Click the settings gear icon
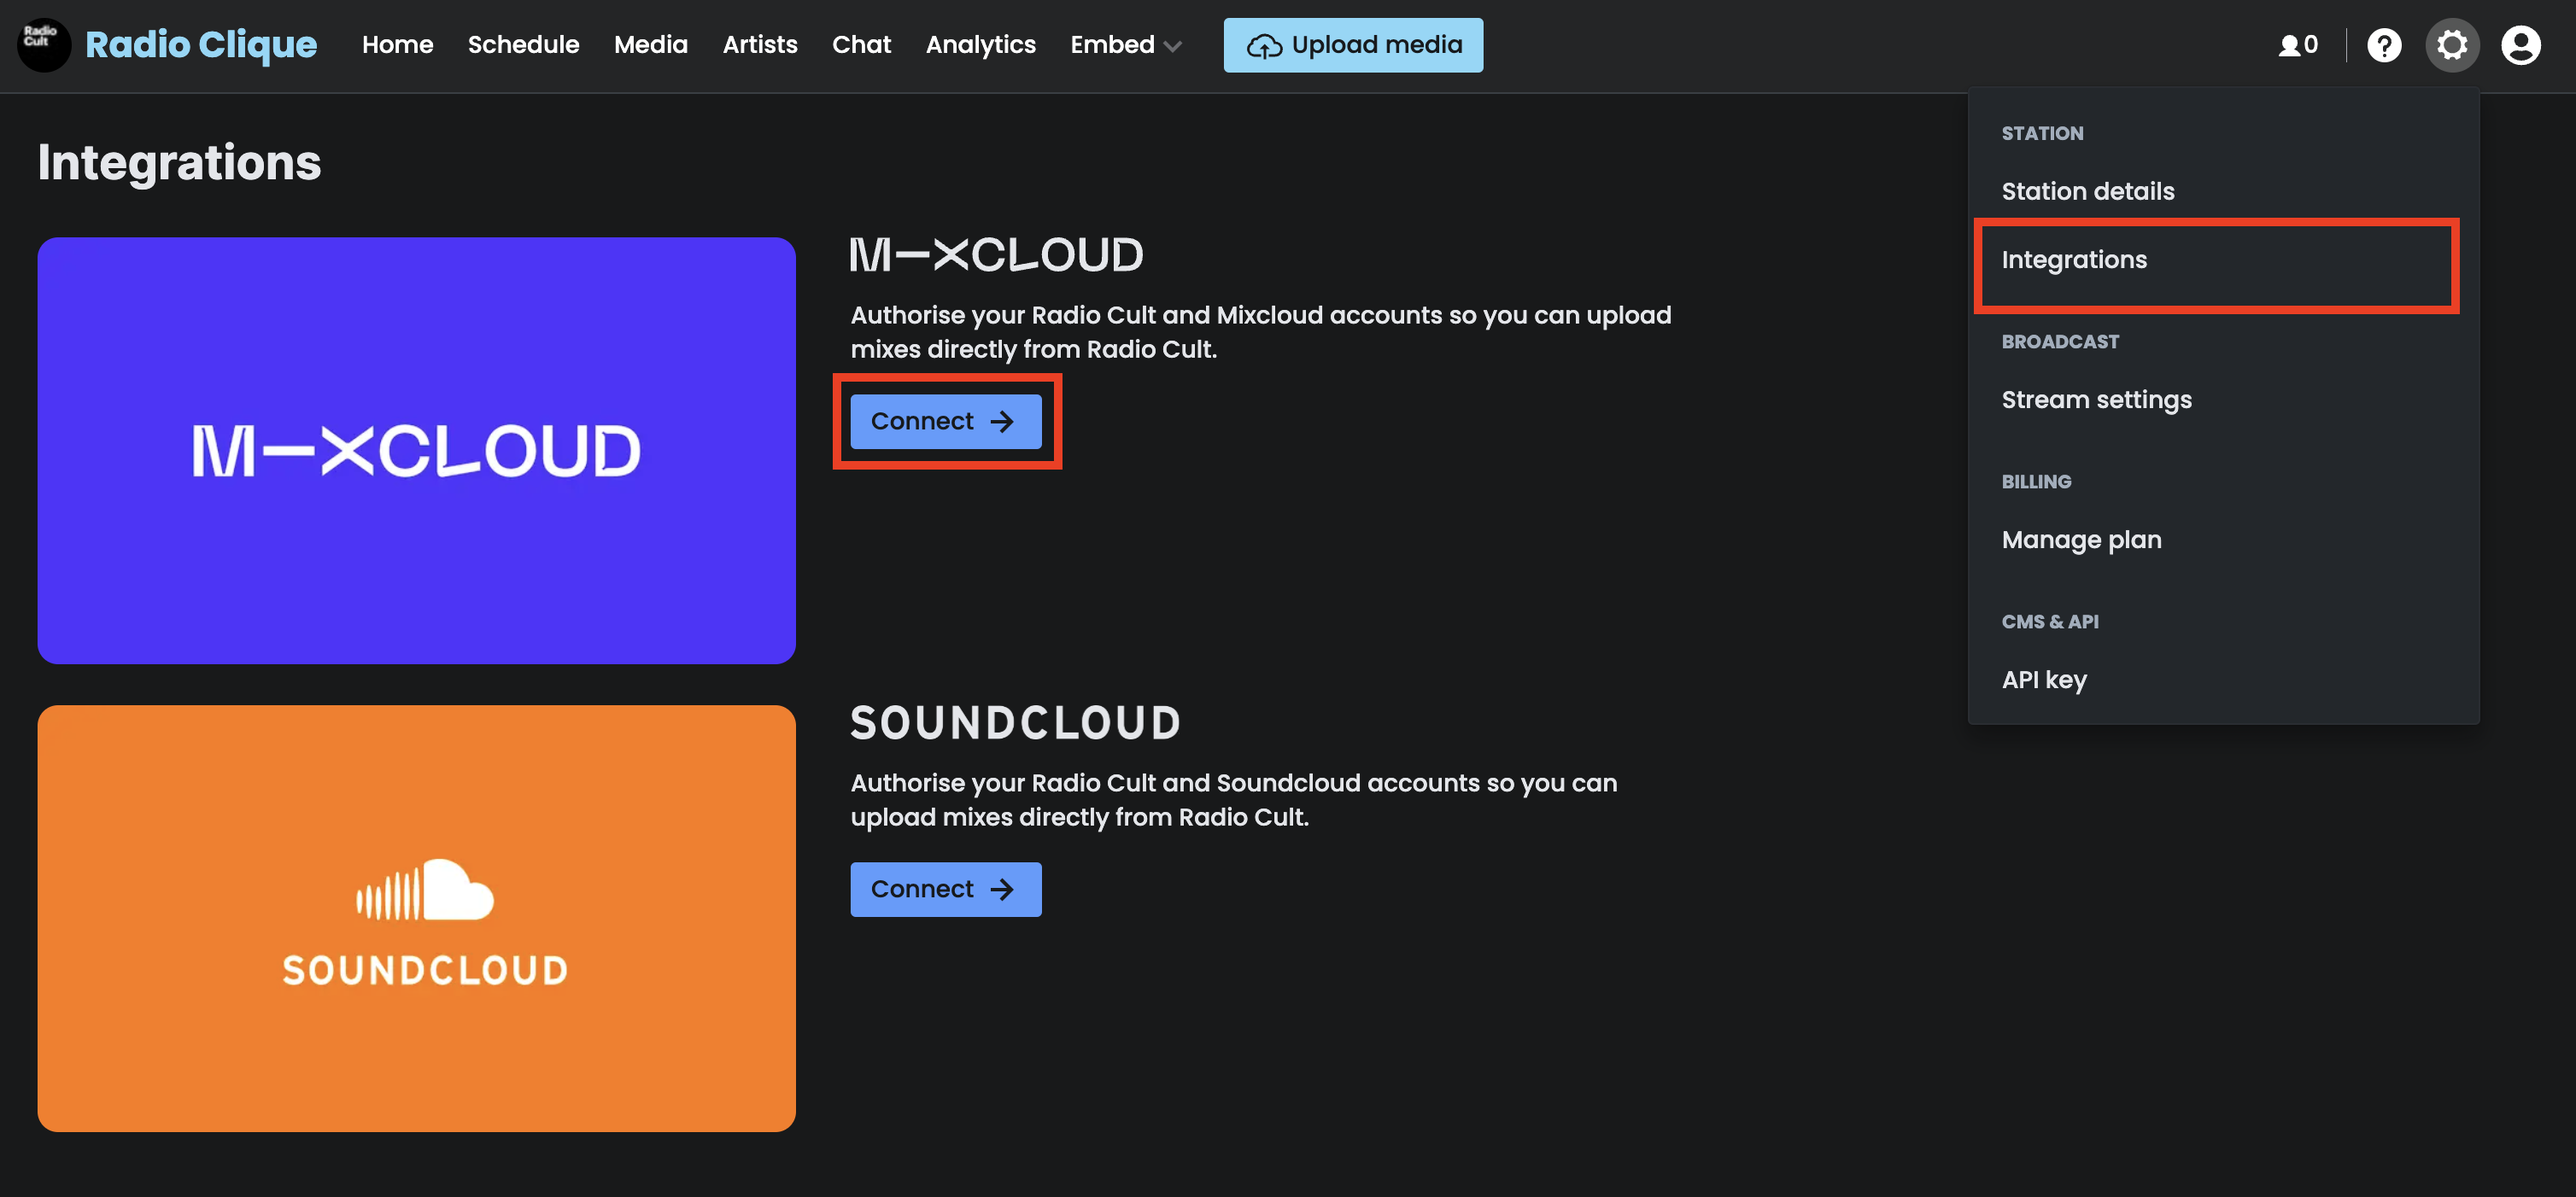The width and height of the screenshot is (2576, 1197). pos(2451,44)
